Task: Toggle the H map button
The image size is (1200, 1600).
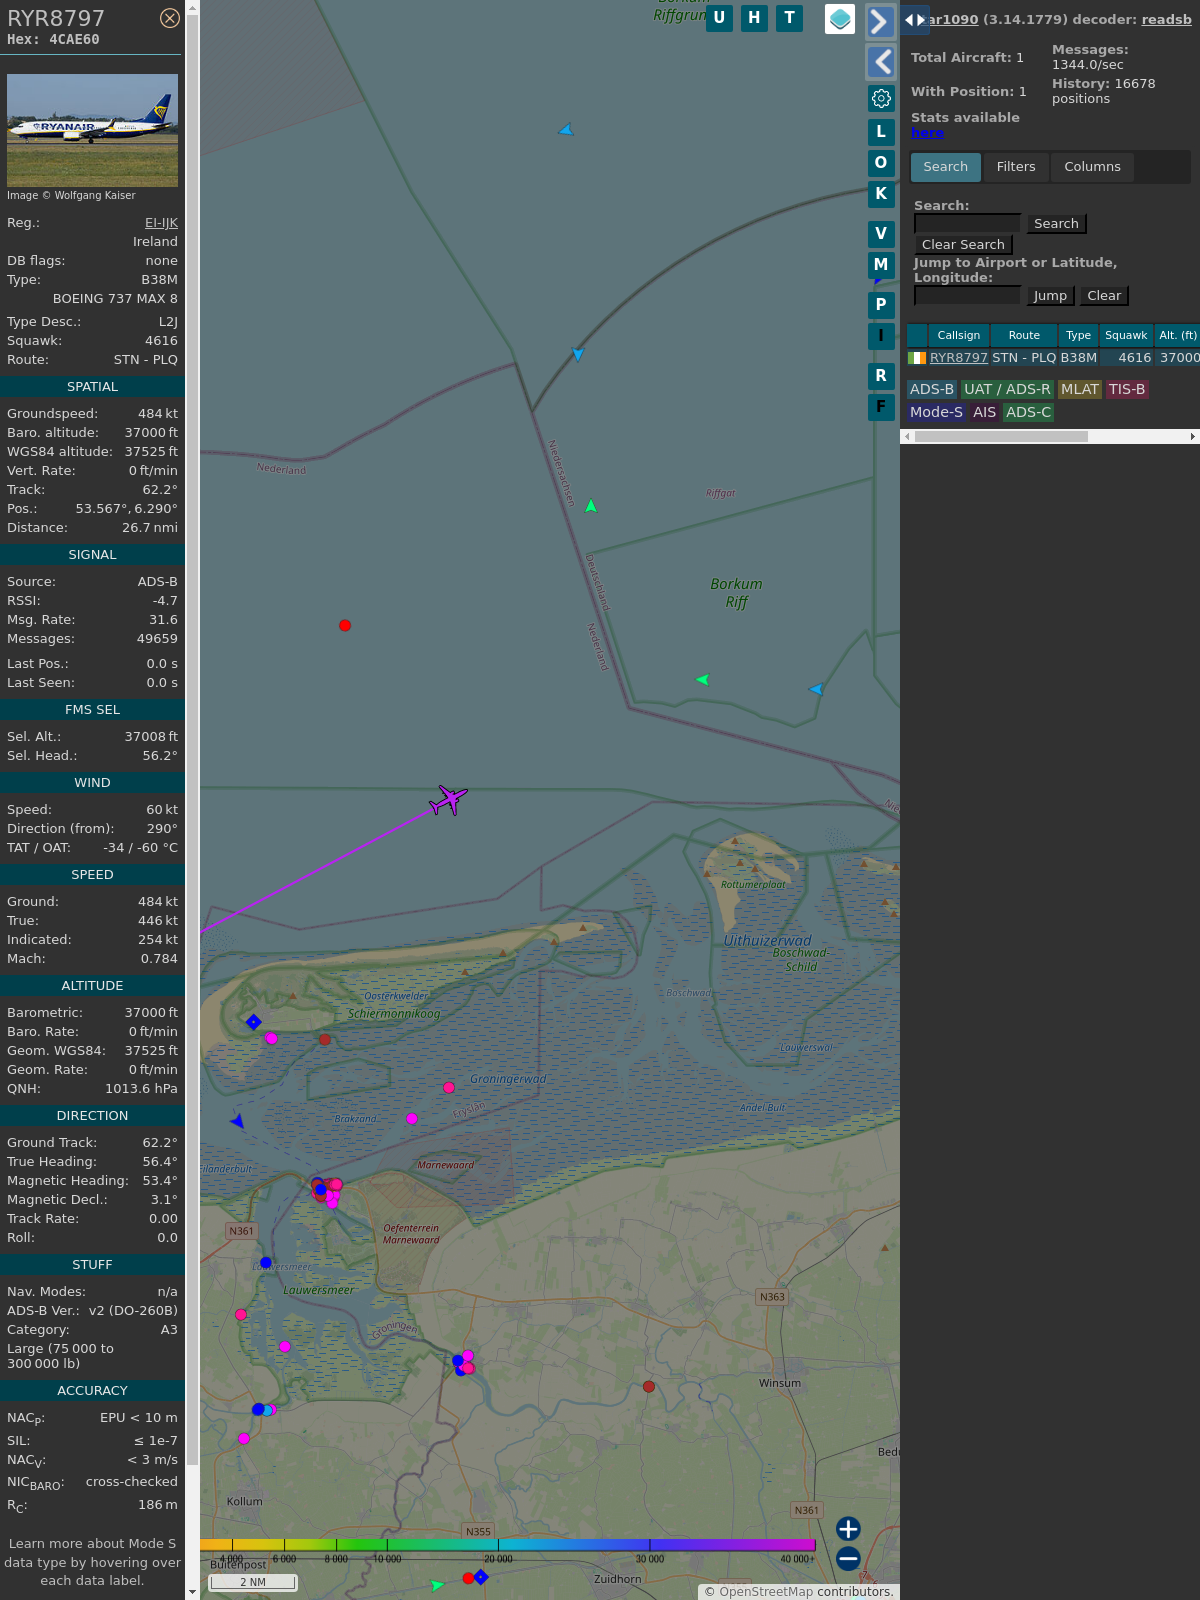Action: pyautogui.click(x=754, y=18)
